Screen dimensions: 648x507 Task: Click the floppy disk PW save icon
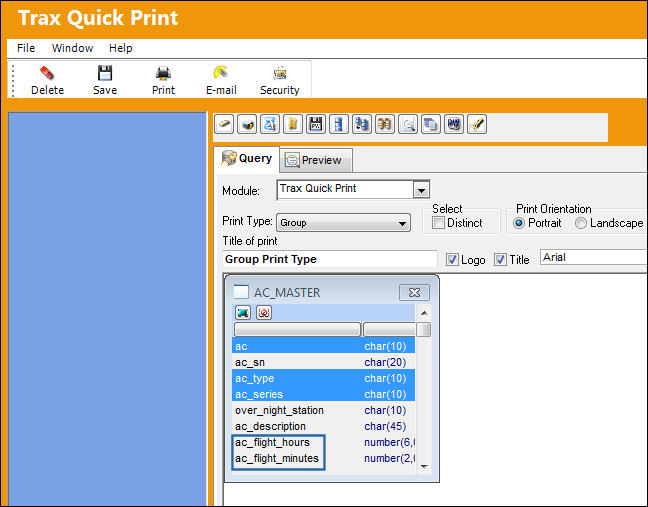(316, 124)
